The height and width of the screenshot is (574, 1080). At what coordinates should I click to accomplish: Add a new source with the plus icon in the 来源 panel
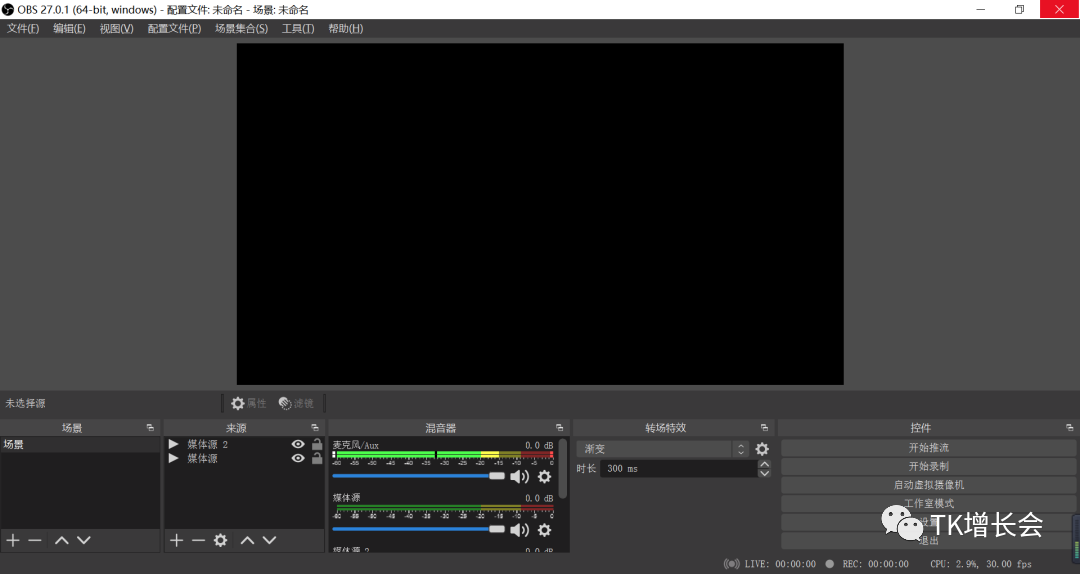176,540
